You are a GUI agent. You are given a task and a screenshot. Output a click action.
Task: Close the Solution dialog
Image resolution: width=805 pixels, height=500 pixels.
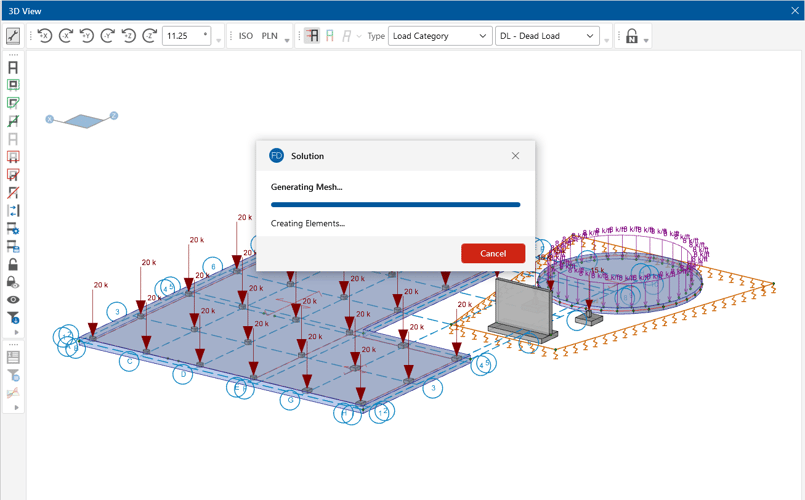(x=516, y=156)
